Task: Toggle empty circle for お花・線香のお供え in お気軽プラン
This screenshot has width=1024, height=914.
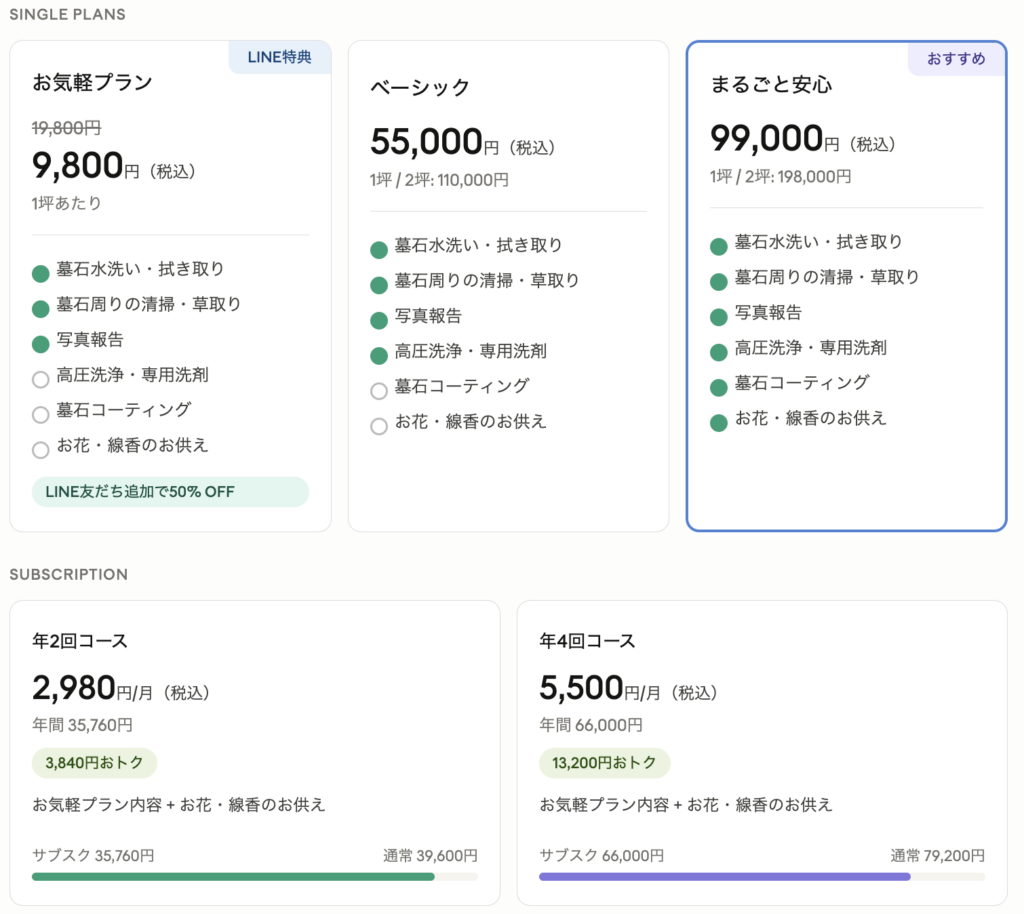Action: 41,450
